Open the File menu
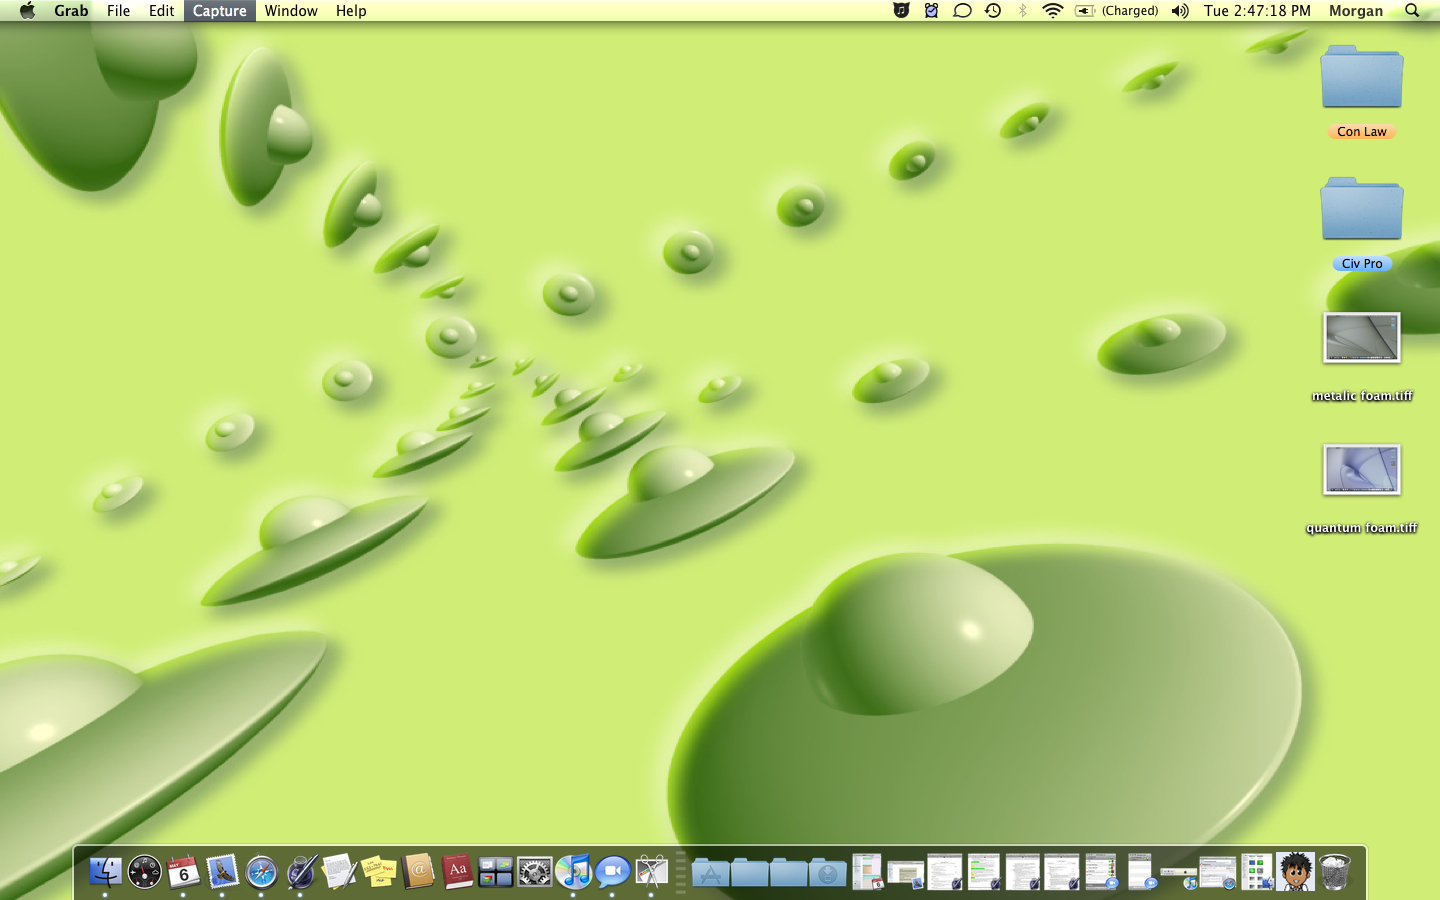Viewport: 1440px width, 900px height. [118, 11]
